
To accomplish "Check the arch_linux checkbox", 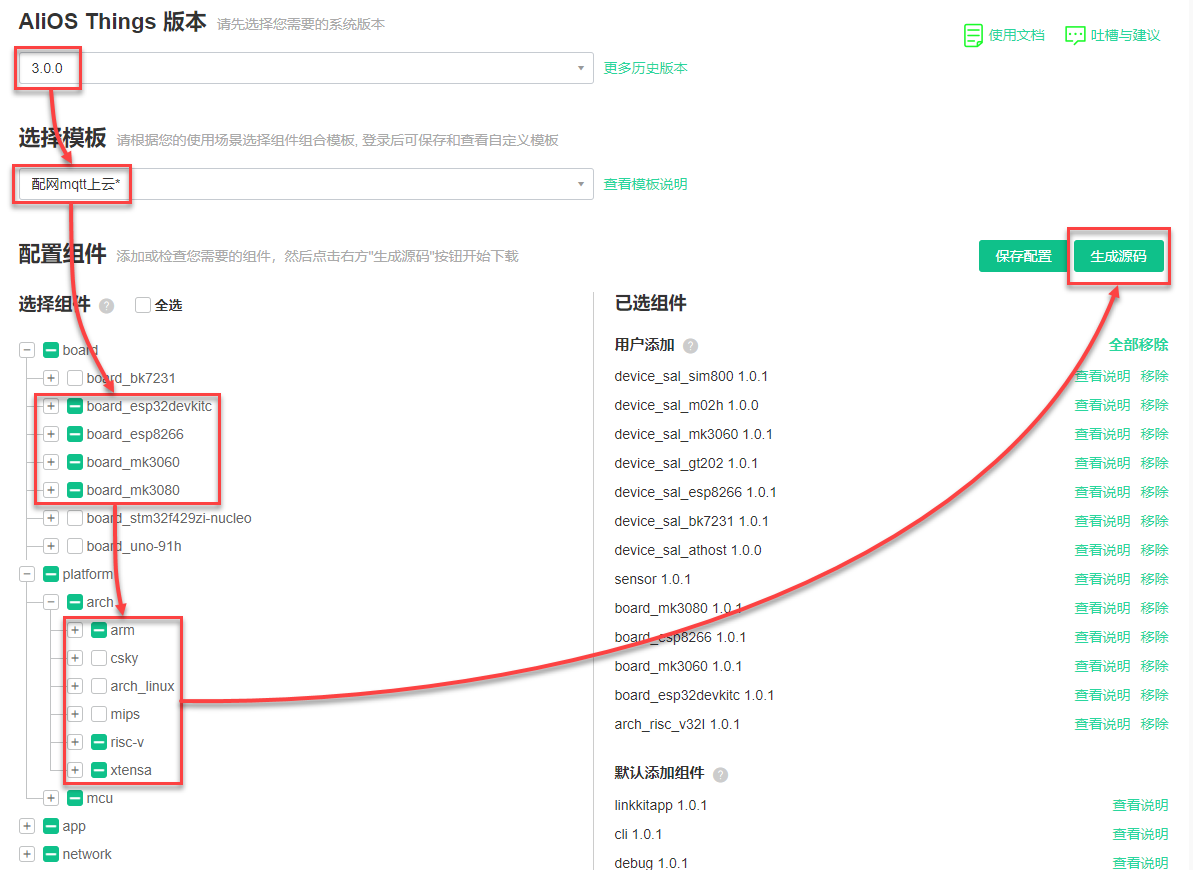I will [99, 687].
